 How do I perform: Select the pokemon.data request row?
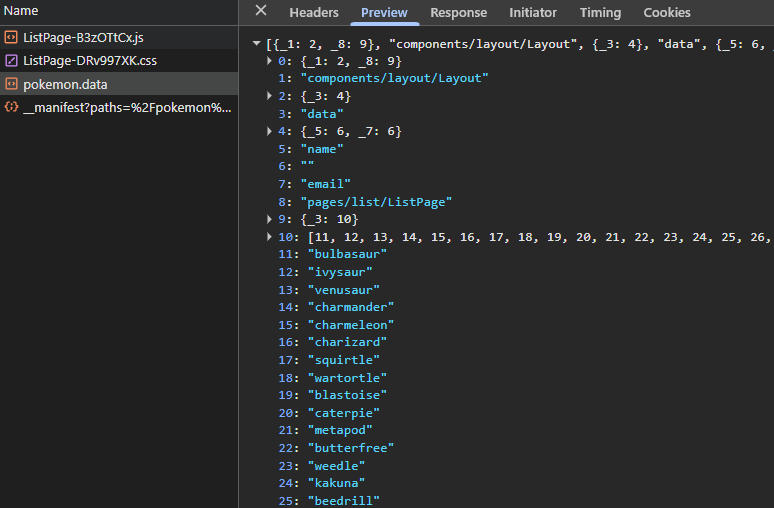pyautogui.click(x=119, y=85)
